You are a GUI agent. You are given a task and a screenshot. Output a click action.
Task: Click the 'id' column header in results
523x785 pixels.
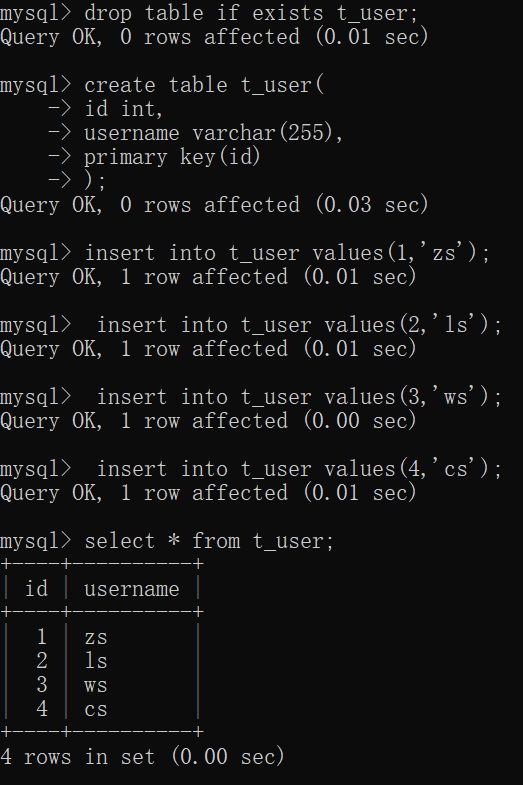37,589
